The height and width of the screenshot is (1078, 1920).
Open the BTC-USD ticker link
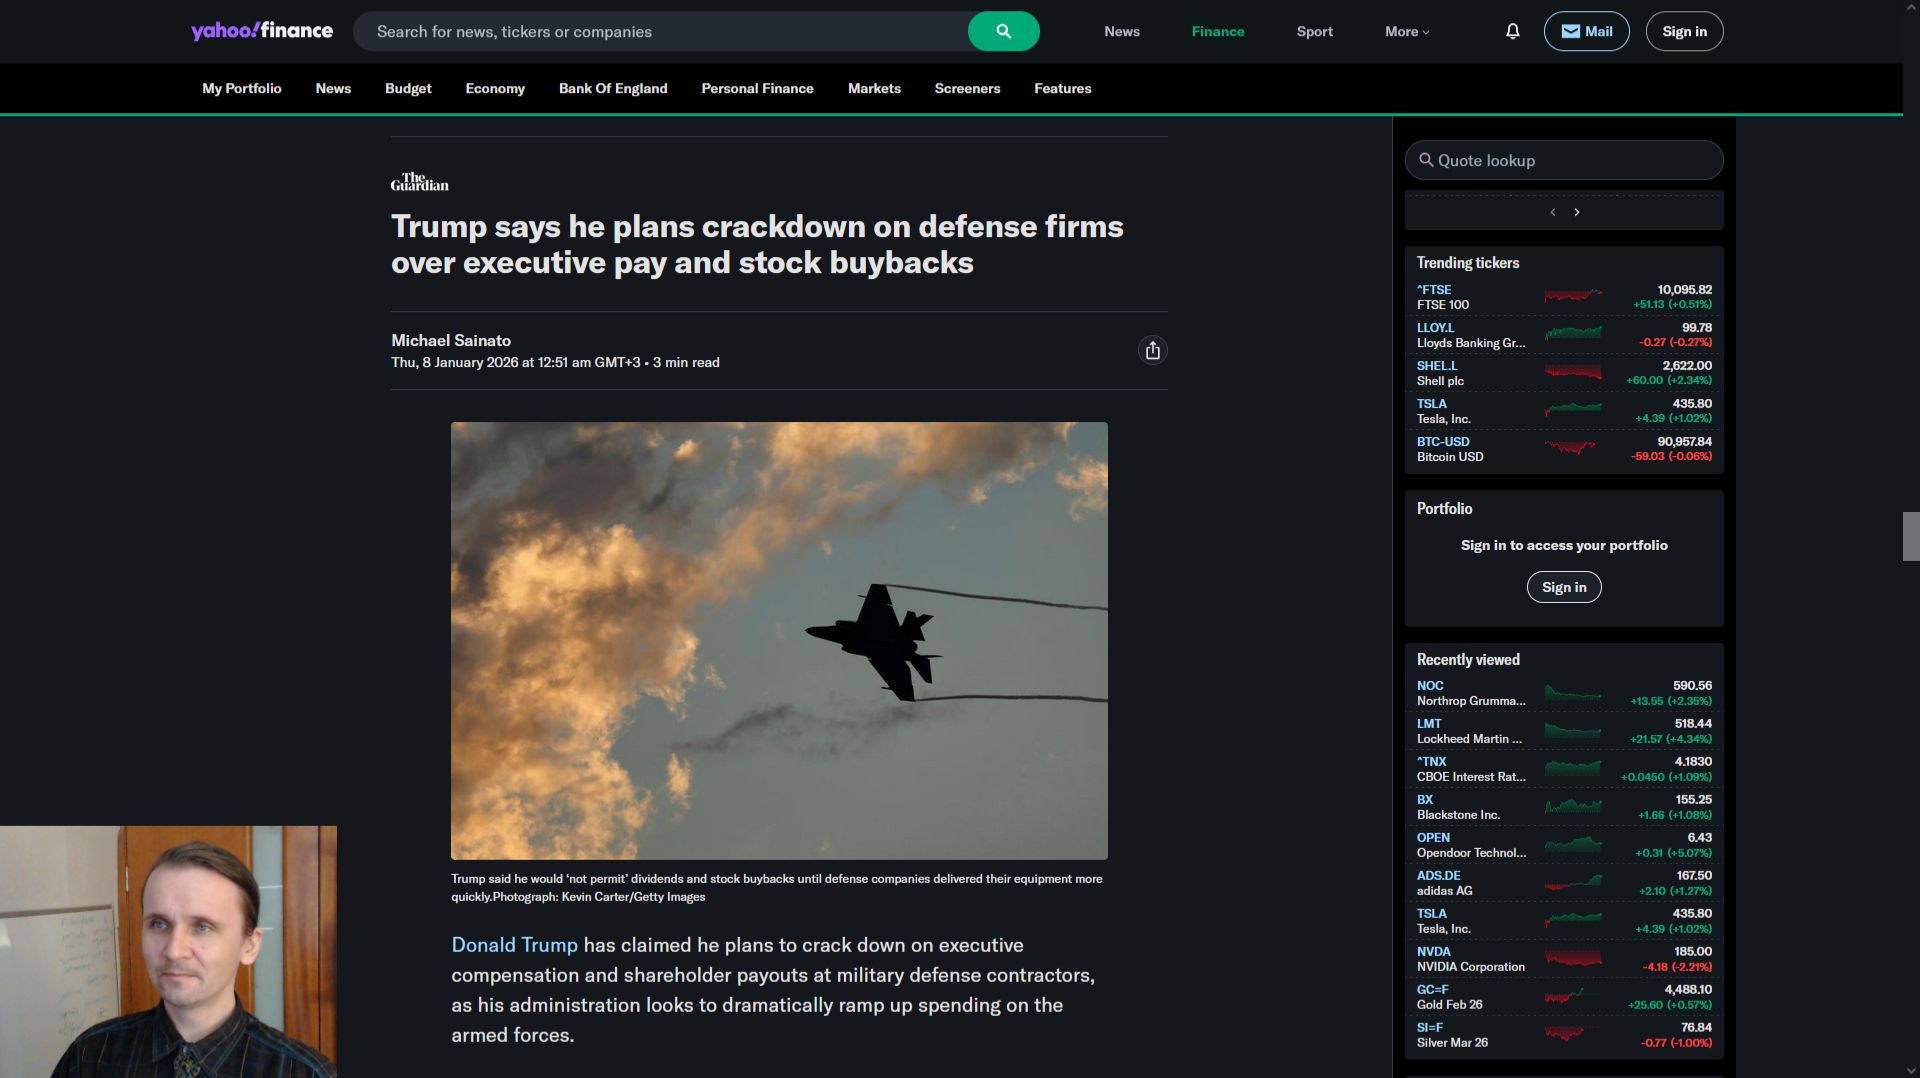(x=1443, y=441)
